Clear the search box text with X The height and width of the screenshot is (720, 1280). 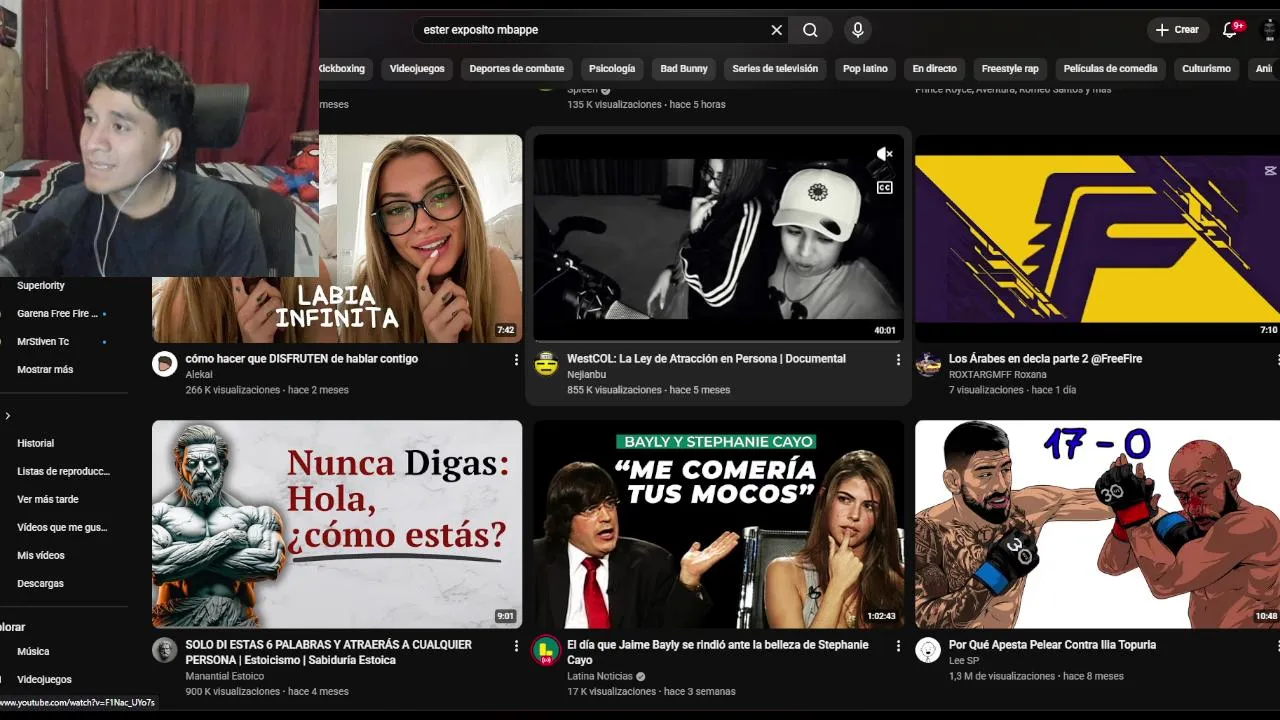776,30
